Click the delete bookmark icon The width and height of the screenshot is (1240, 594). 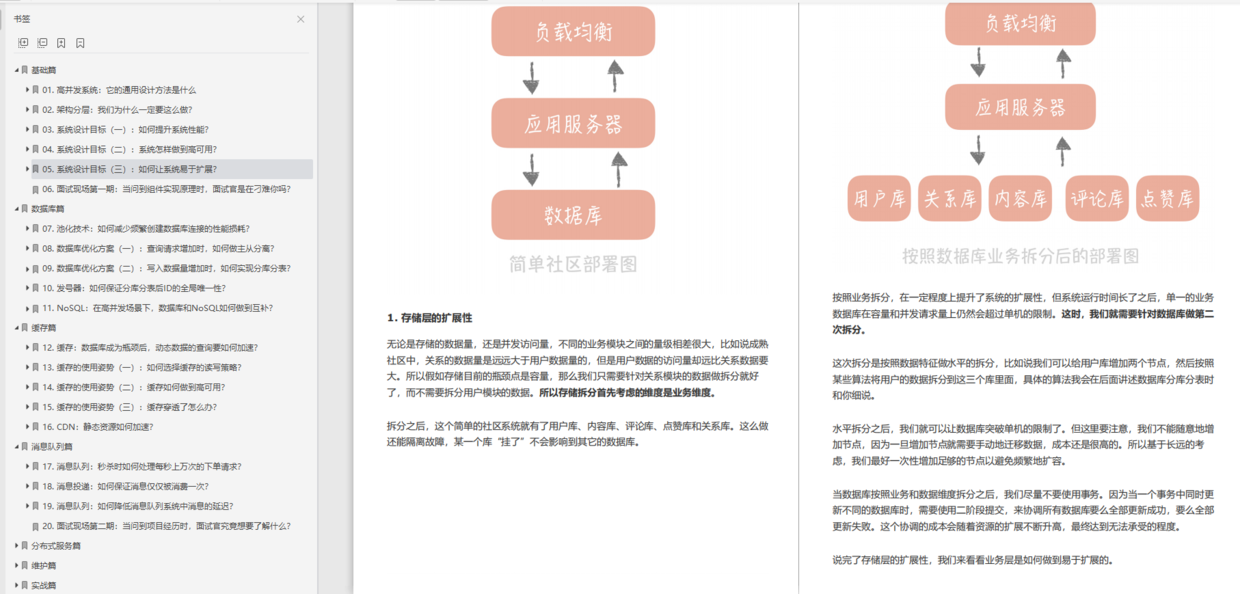click(x=80, y=43)
